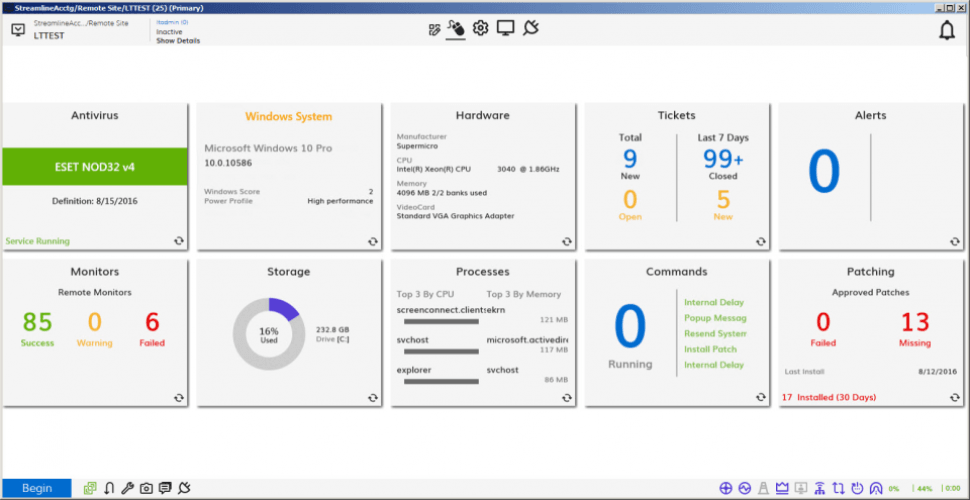The image size is (970, 500).
Task: Open the wrench tools icon
Action: click(x=127, y=488)
